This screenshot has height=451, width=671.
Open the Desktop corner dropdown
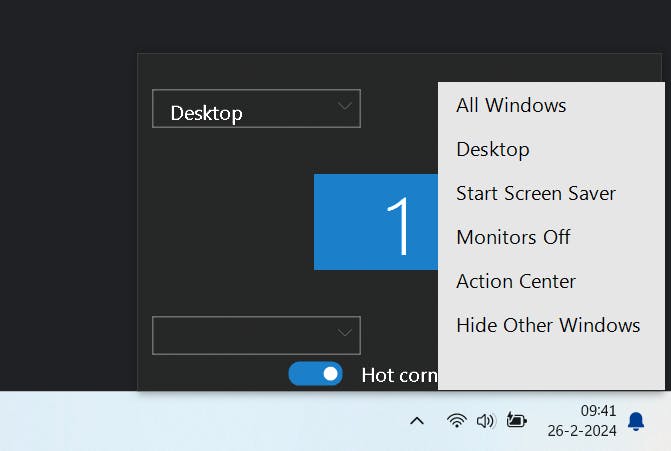click(x=256, y=109)
